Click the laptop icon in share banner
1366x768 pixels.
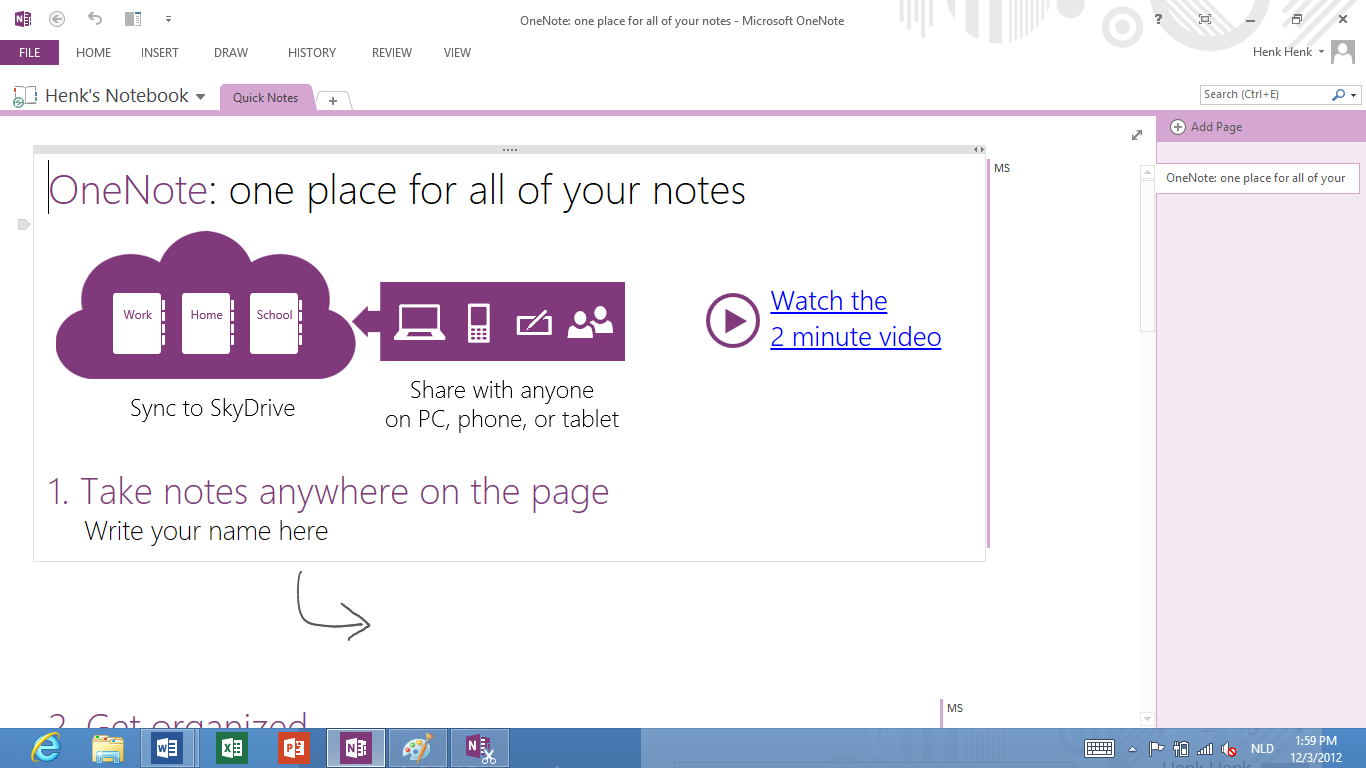[420, 322]
